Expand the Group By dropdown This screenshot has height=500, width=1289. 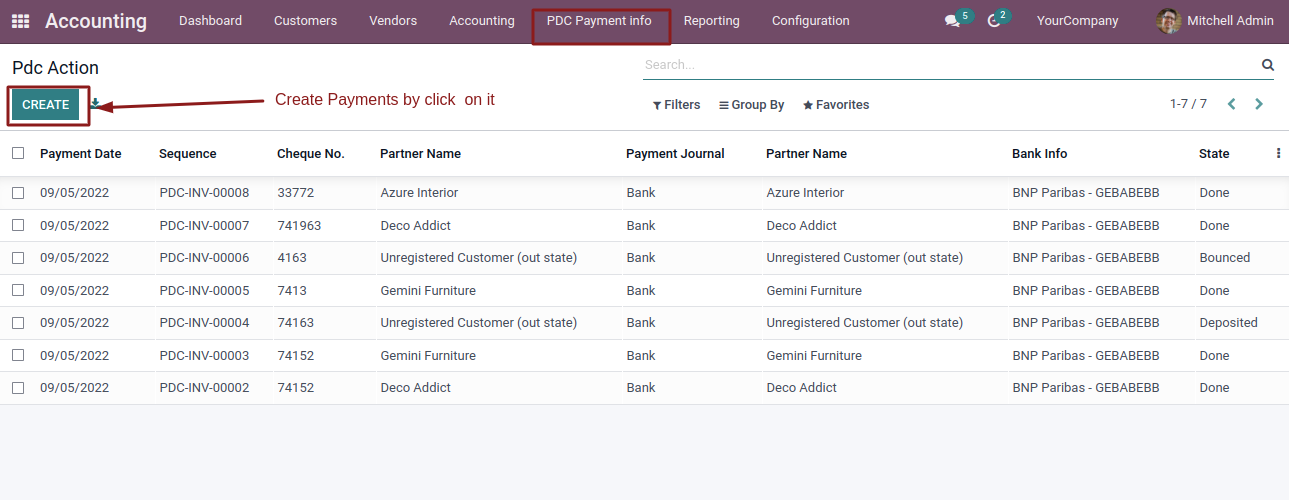[x=752, y=105]
